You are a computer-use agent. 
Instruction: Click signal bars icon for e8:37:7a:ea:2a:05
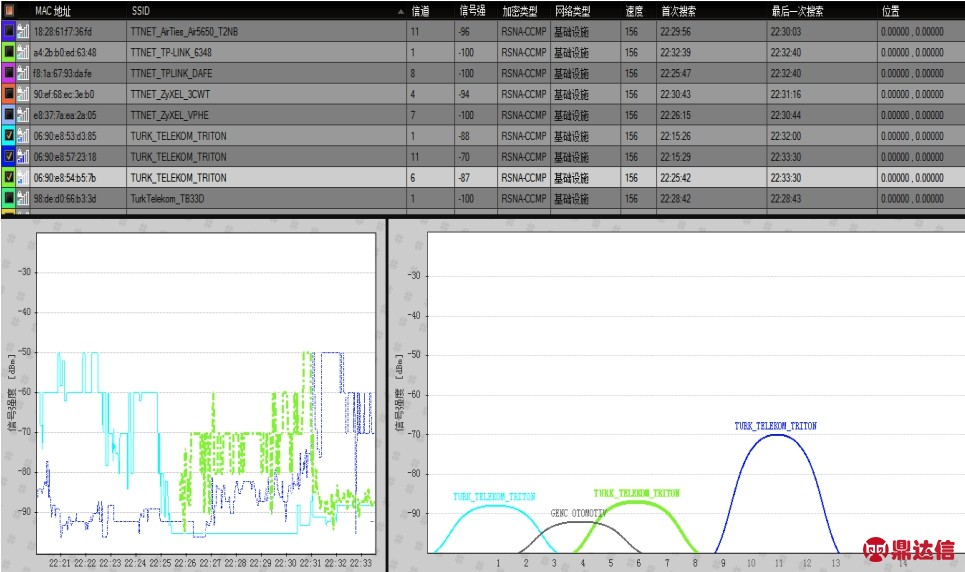23,115
